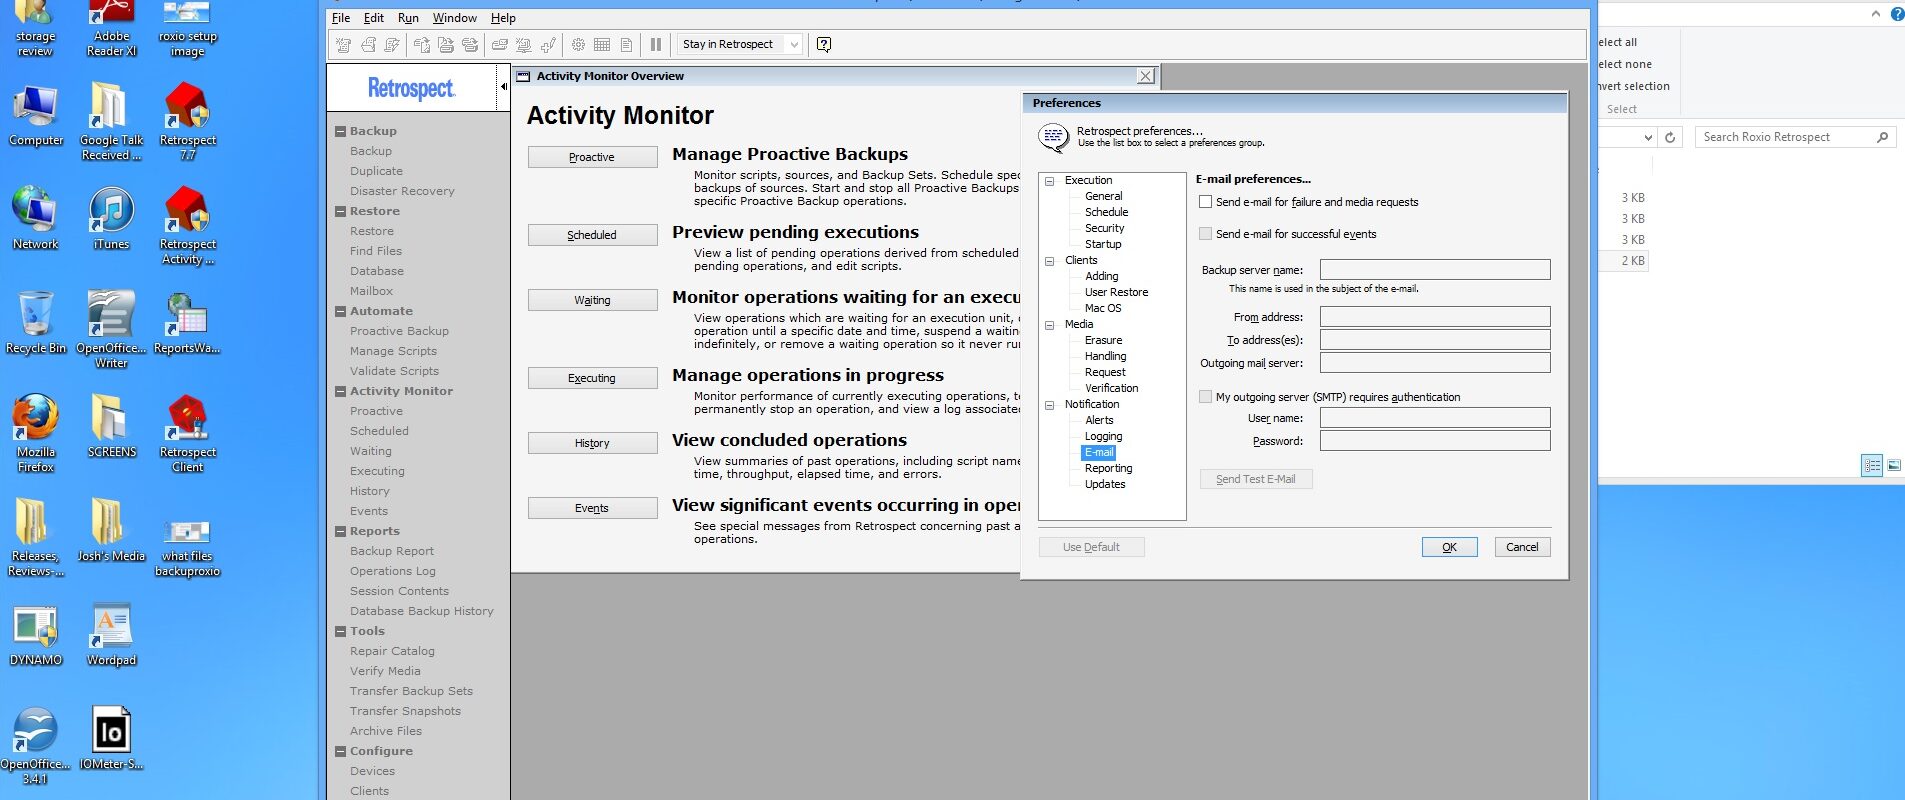Toggle Send e-mail for successful events checkbox
The width and height of the screenshot is (1905, 800).
[1206, 234]
